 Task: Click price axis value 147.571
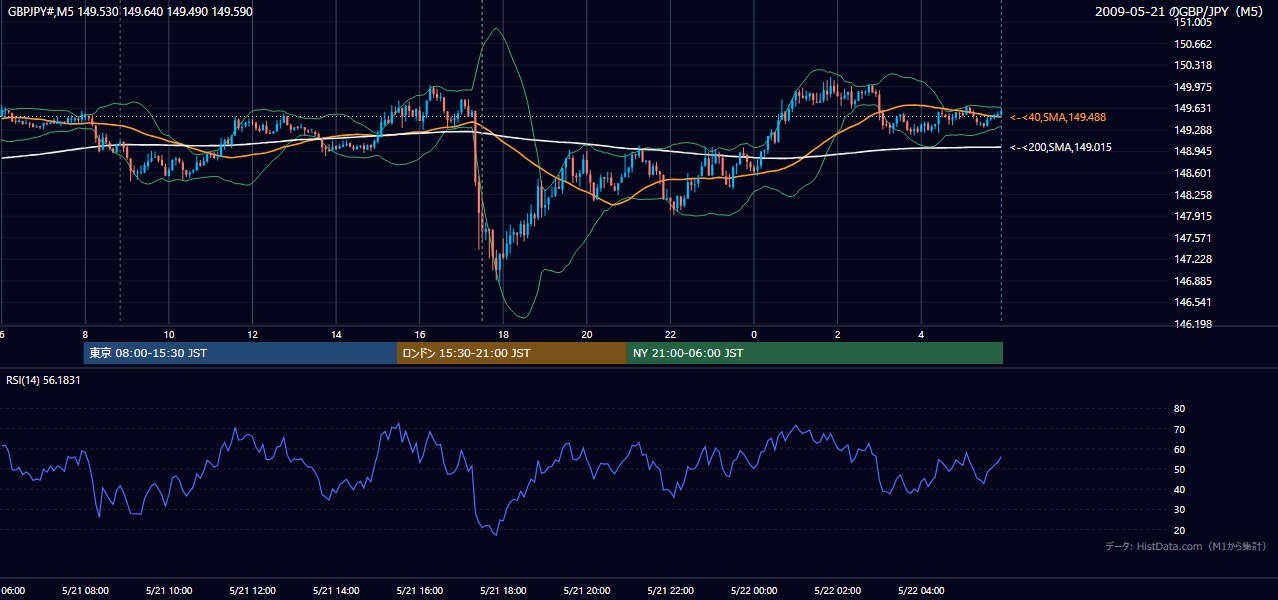(1192, 237)
